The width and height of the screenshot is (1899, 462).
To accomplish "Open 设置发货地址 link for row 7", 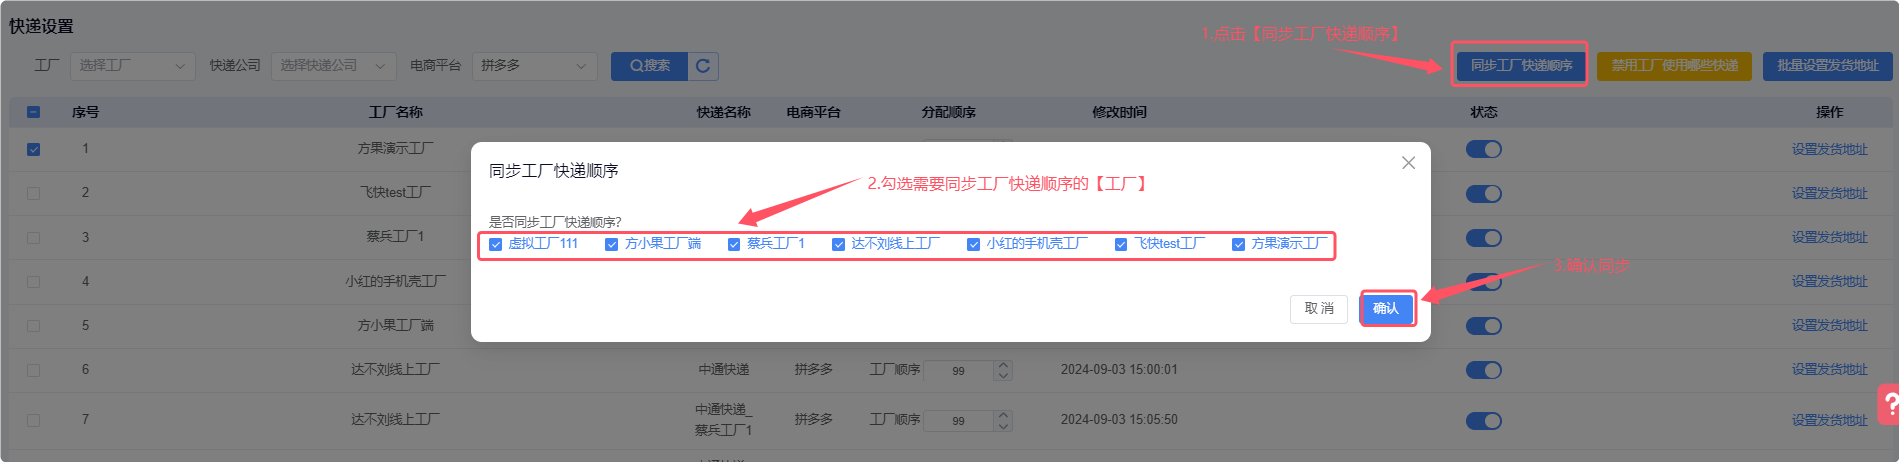I will pyautogui.click(x=1829, y=420).
